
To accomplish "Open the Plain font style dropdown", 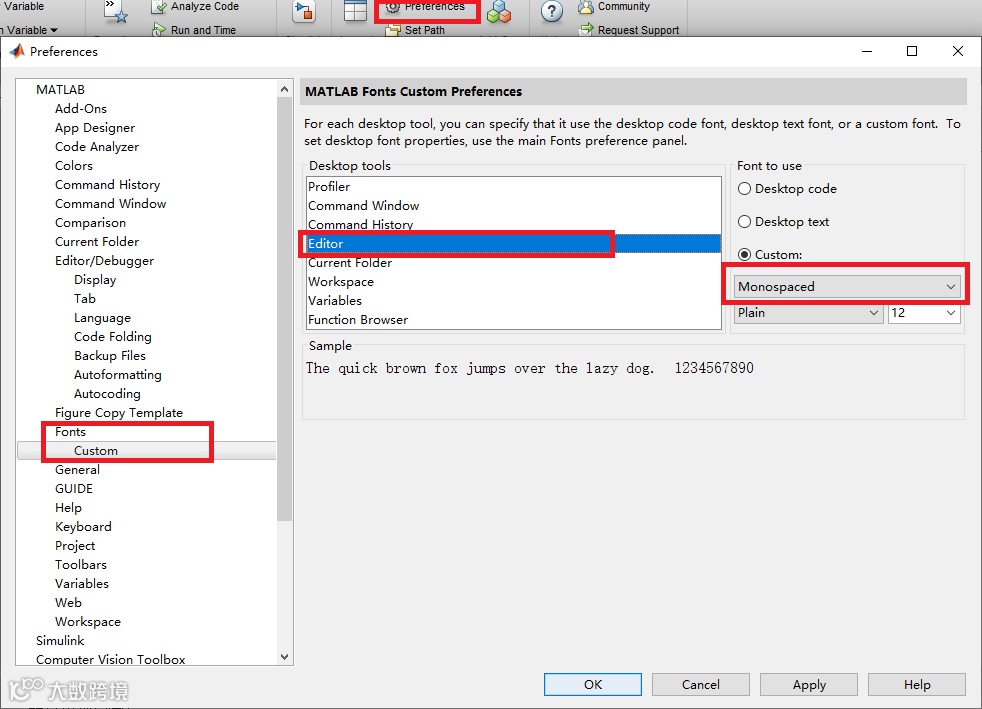I will pyautogui.click(x=808, y=313).
